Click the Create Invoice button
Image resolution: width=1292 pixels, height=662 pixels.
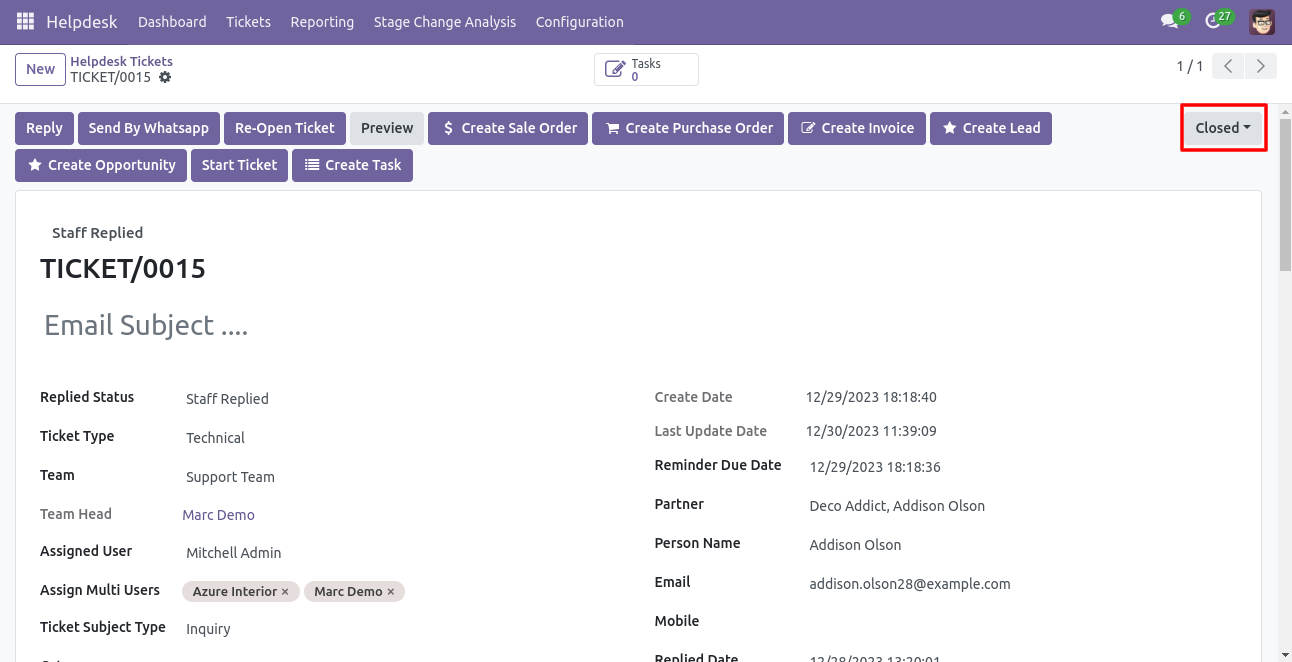tap(857, 128)
